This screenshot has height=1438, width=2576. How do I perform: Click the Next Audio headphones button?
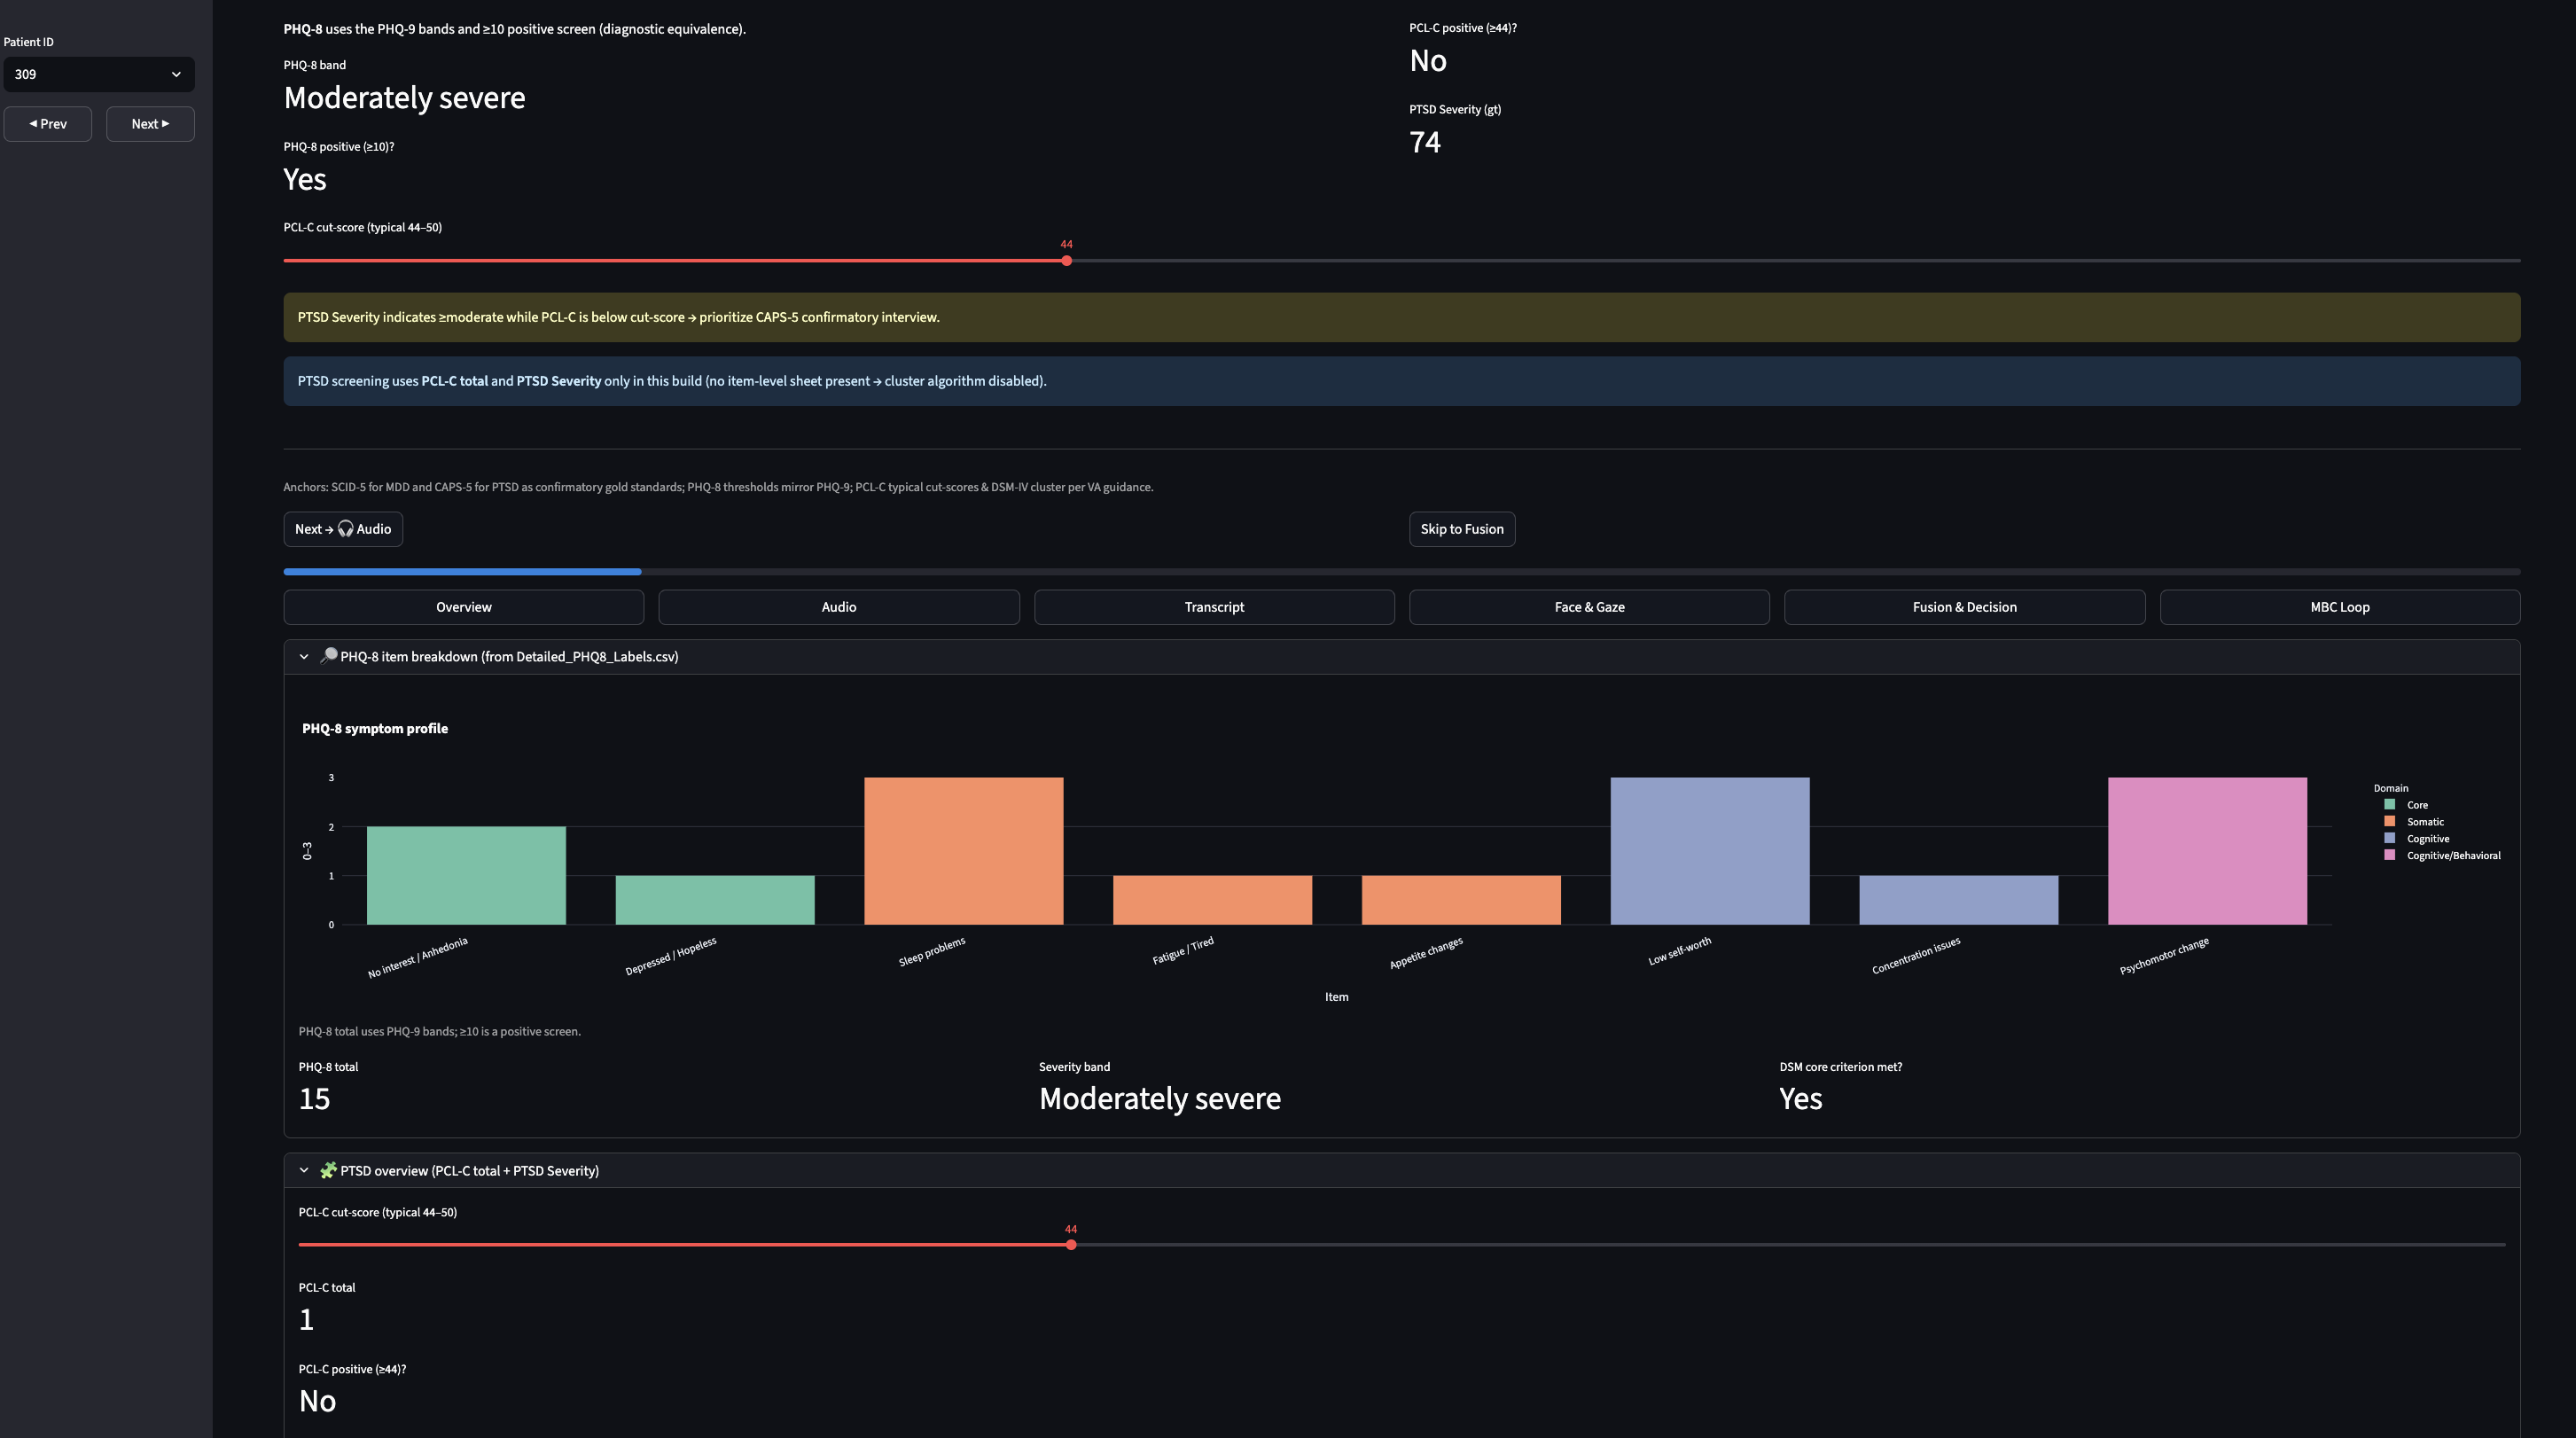click(343, 529)
